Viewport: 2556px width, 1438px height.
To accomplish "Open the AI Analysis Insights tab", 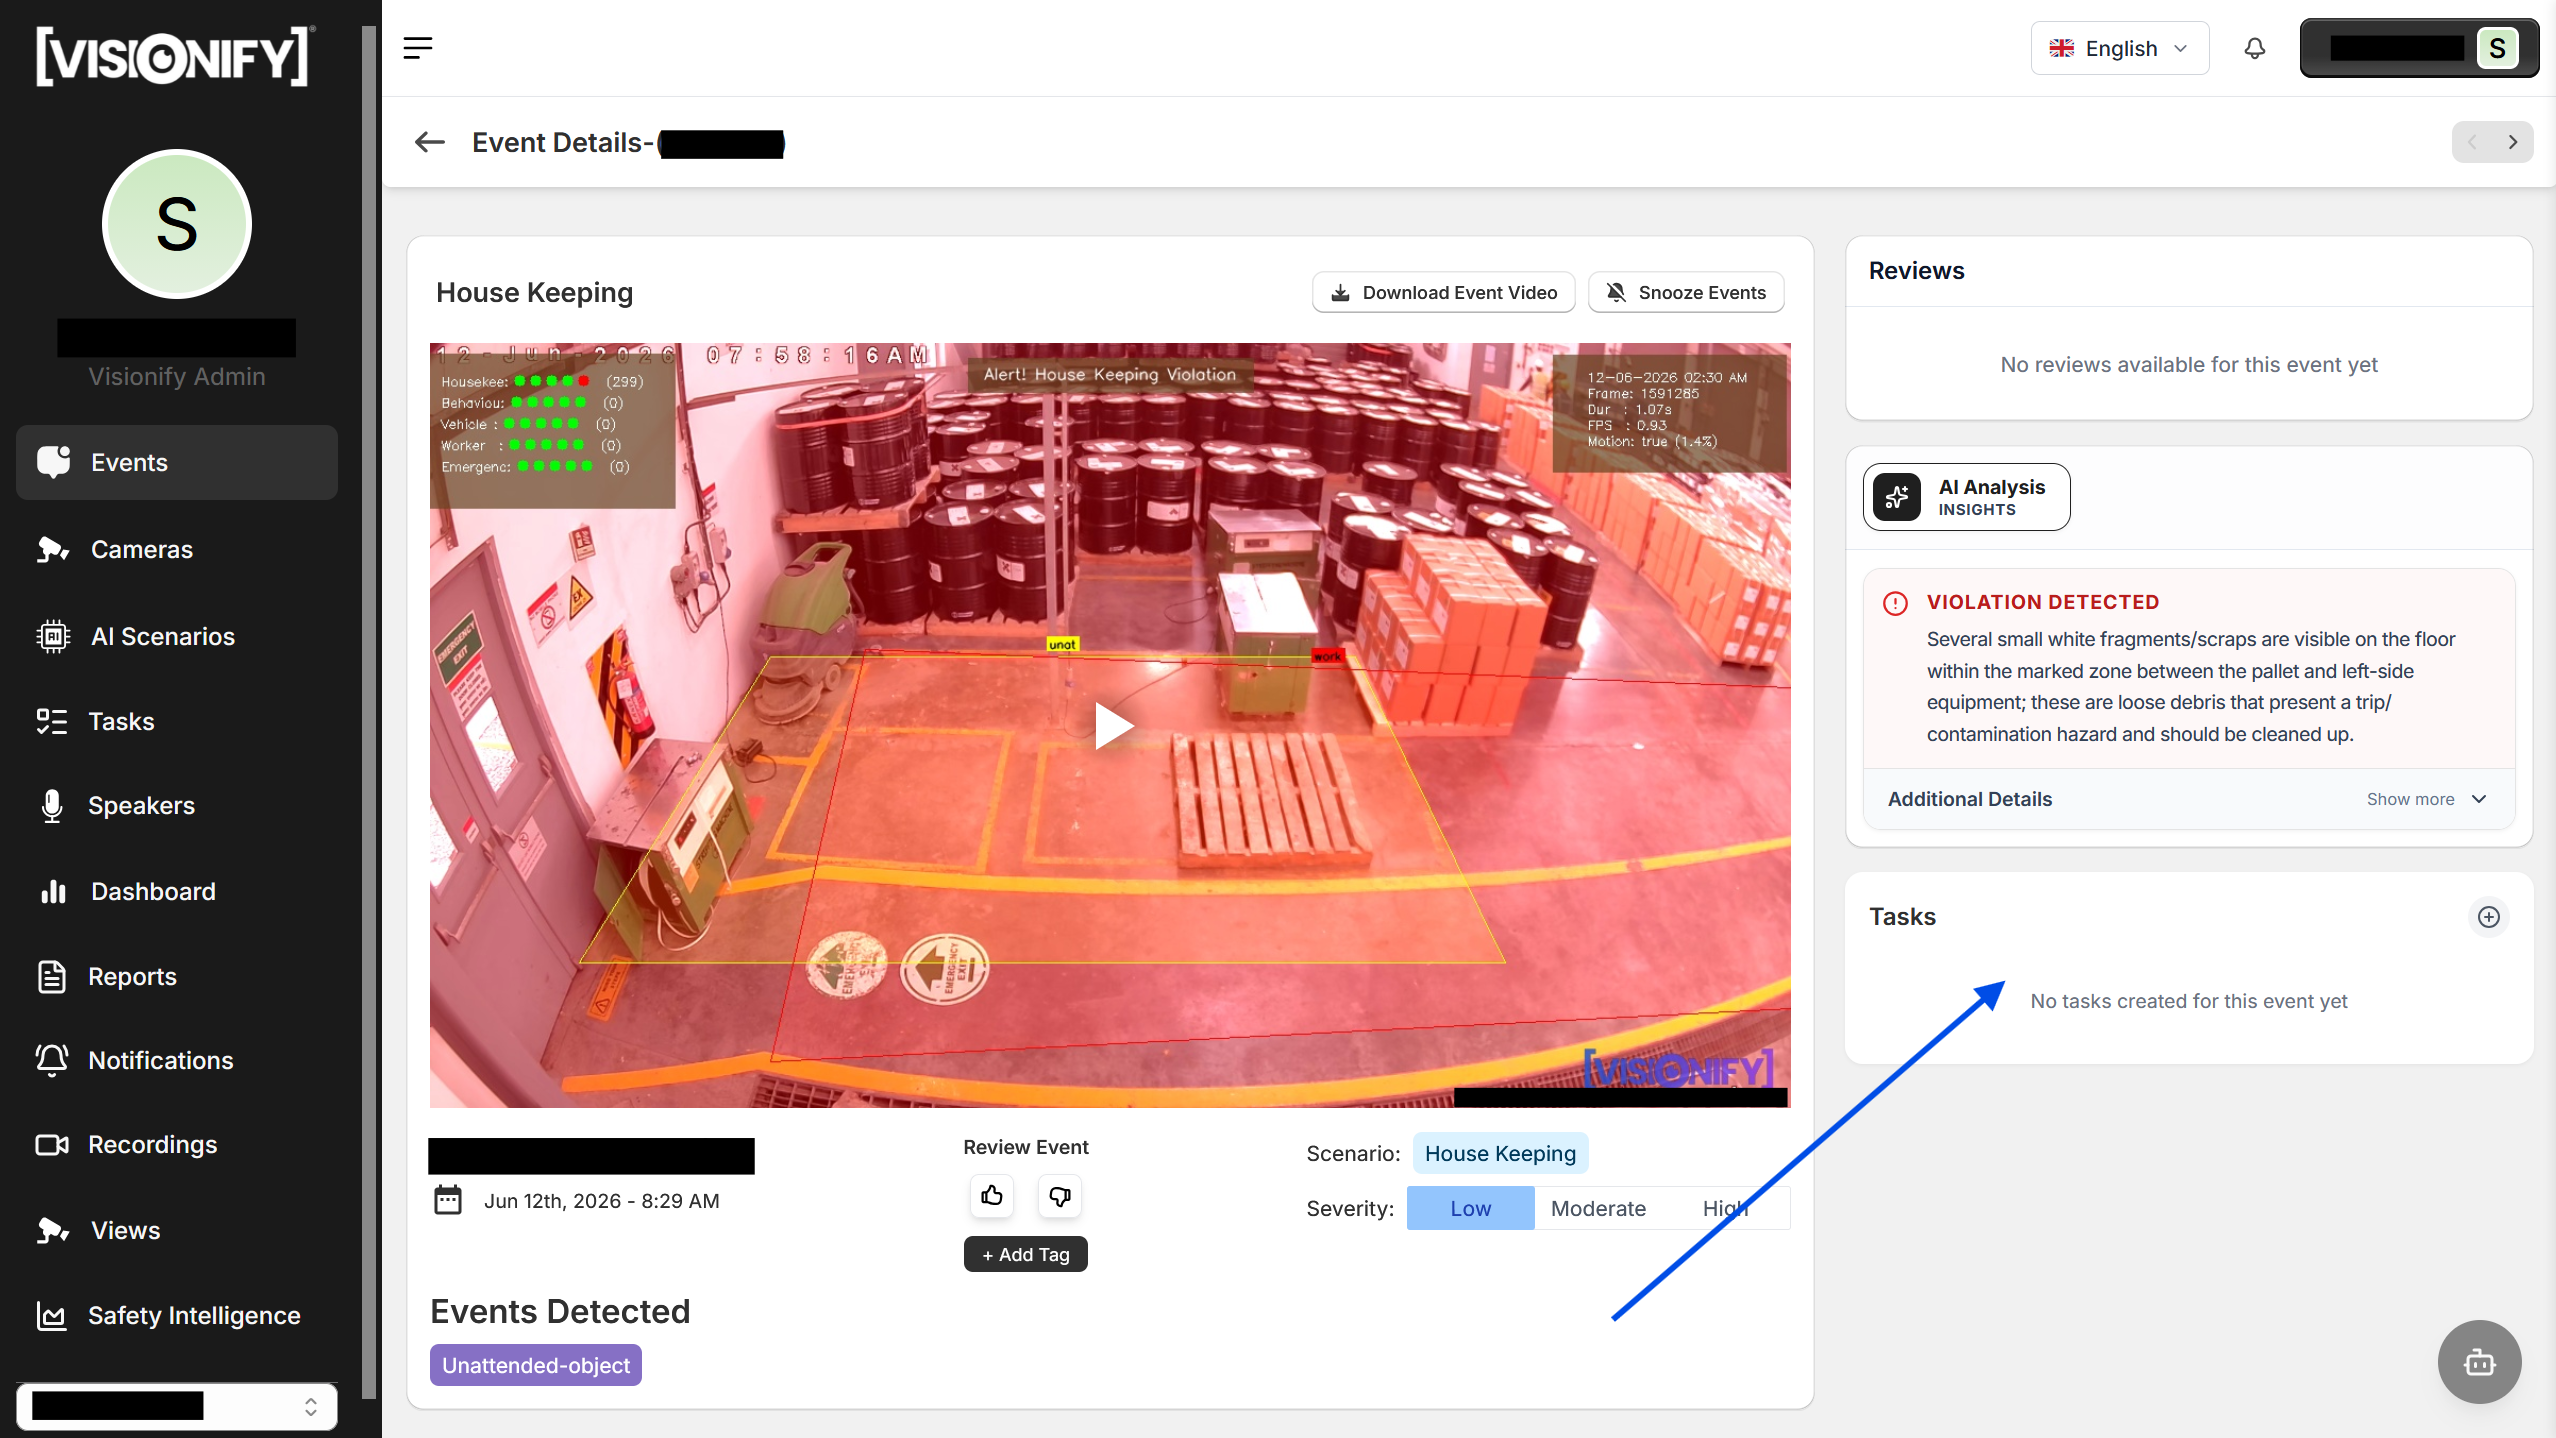I will coord(1966,497).
